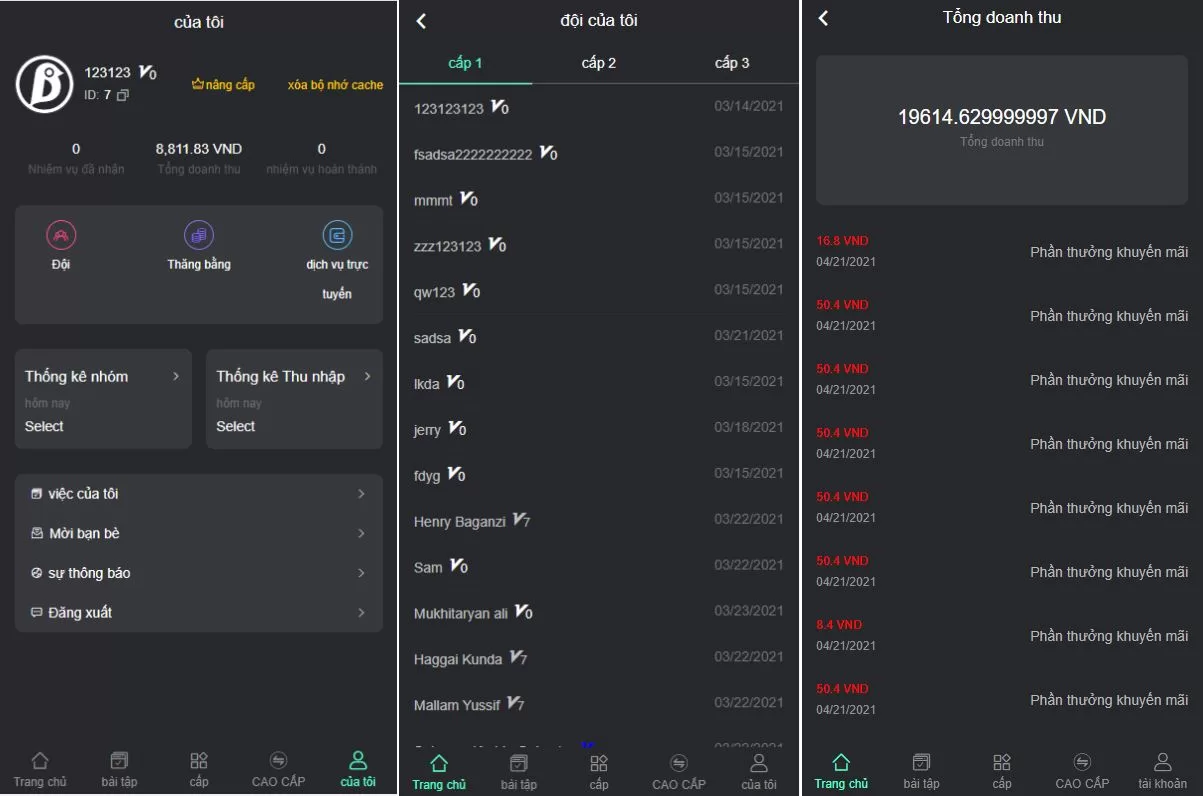Open Mời bạn bè invite option
Image resolution: width=1203 pixels, height=796 pixels.
coord(198,534)
